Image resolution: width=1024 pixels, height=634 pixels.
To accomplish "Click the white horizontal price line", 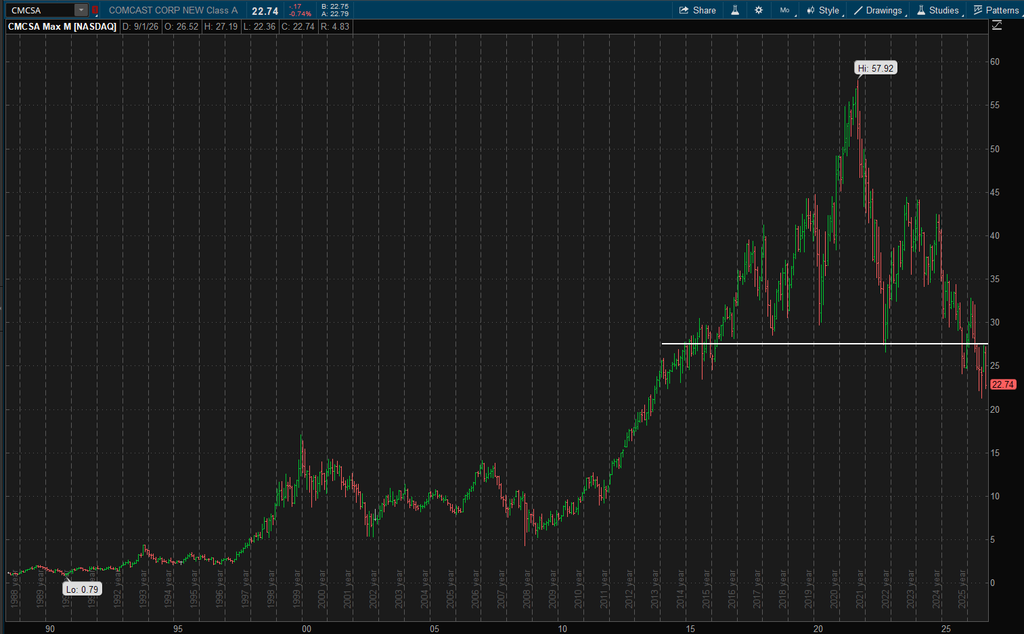I will [x=824, y=343].
